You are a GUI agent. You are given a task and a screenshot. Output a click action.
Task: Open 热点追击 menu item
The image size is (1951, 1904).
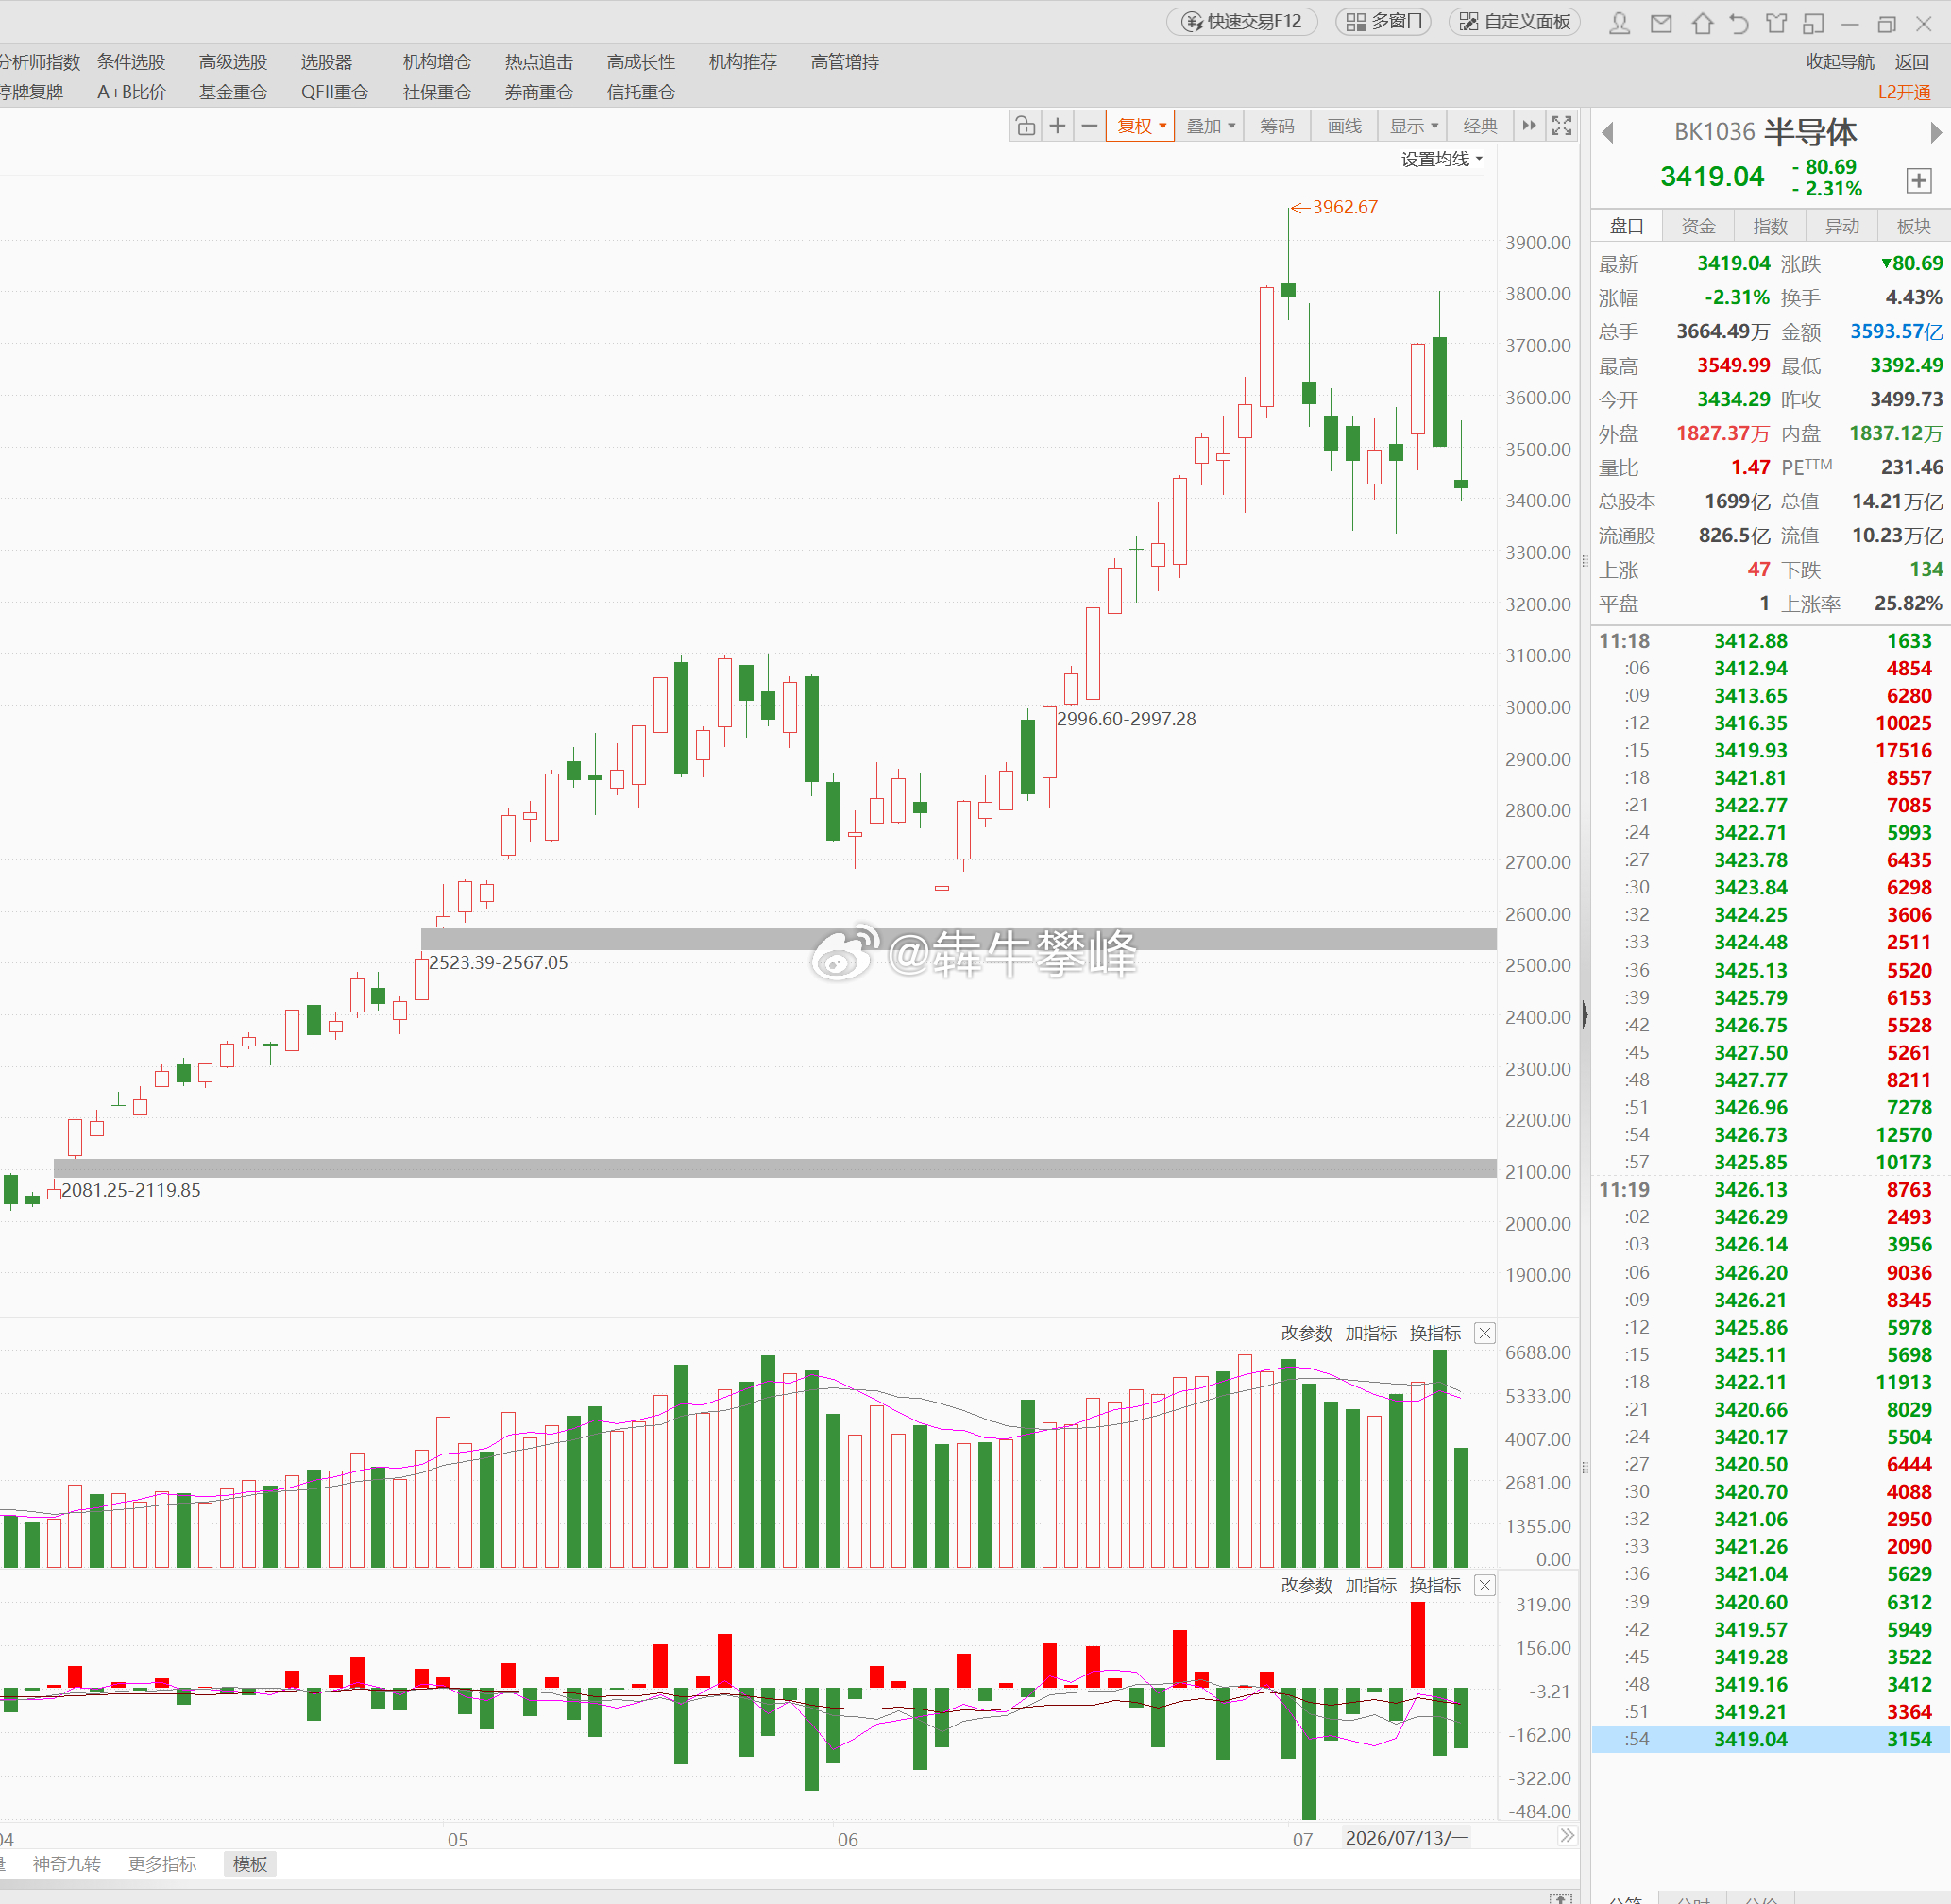[x=539, y=62]
